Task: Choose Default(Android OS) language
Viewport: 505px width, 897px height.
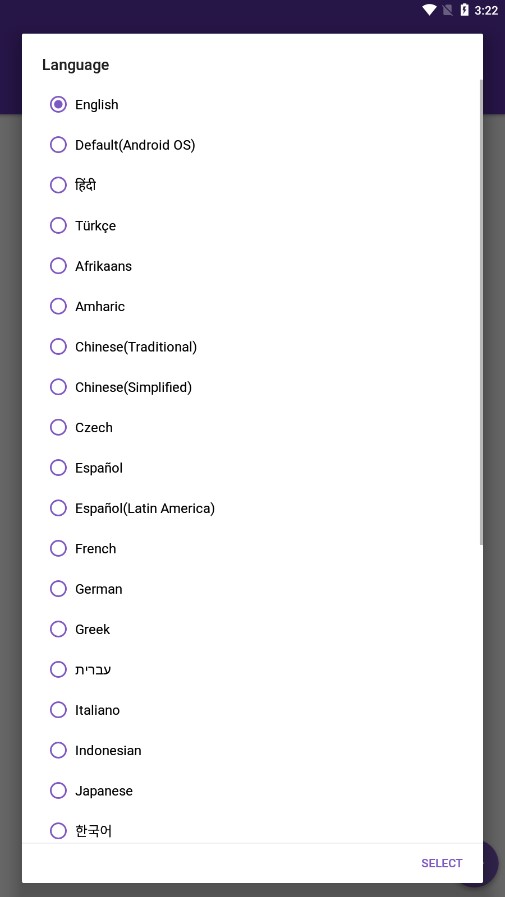Action: pyautogui.click(x=252, y=145)
